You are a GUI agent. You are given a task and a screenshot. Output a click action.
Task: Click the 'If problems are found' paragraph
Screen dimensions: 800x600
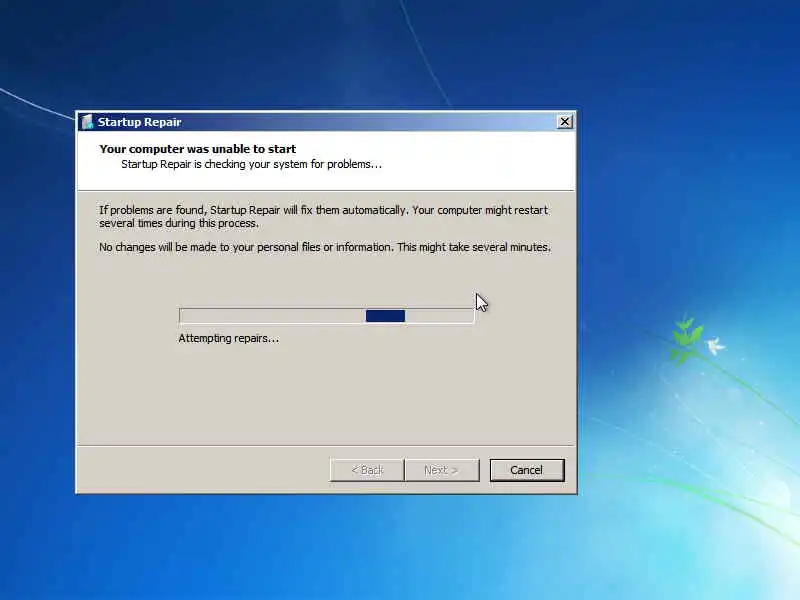323,216
